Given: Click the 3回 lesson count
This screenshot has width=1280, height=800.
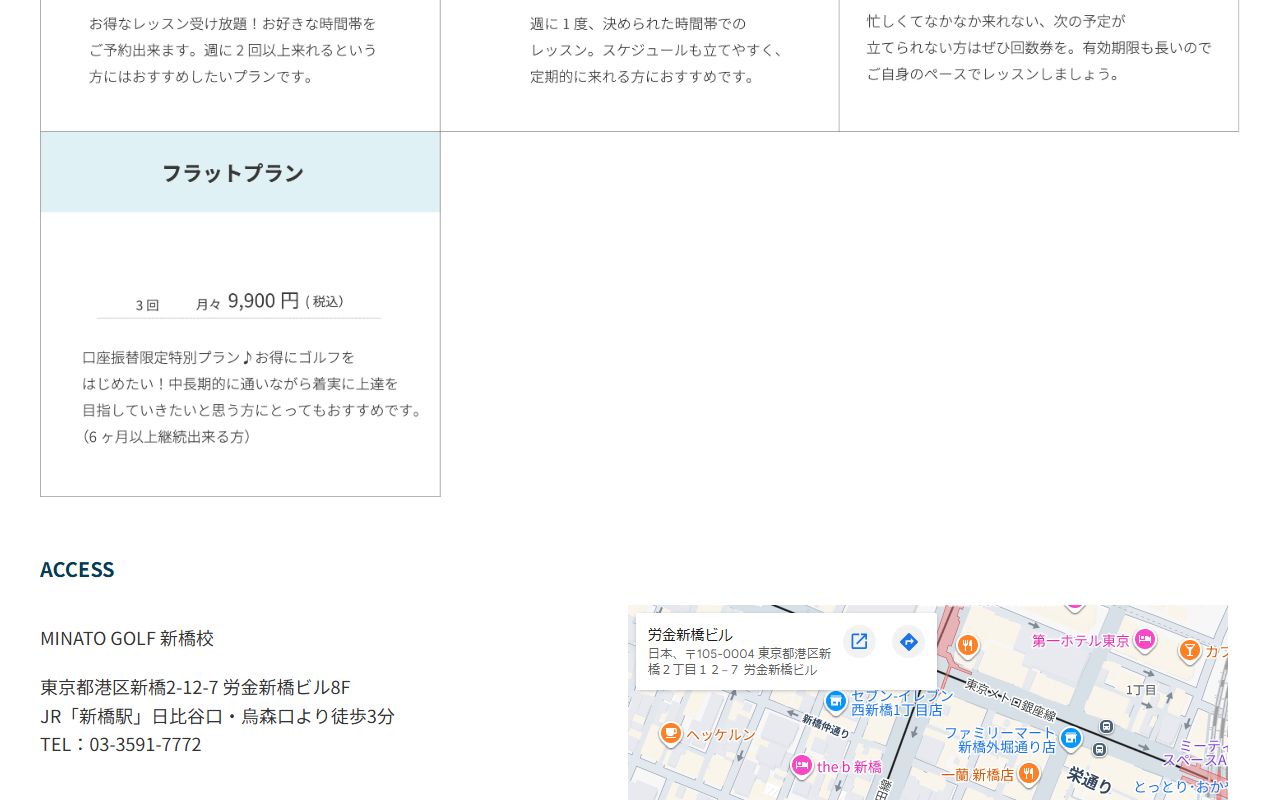Looking at the screenshot, I should coord(147,305).
